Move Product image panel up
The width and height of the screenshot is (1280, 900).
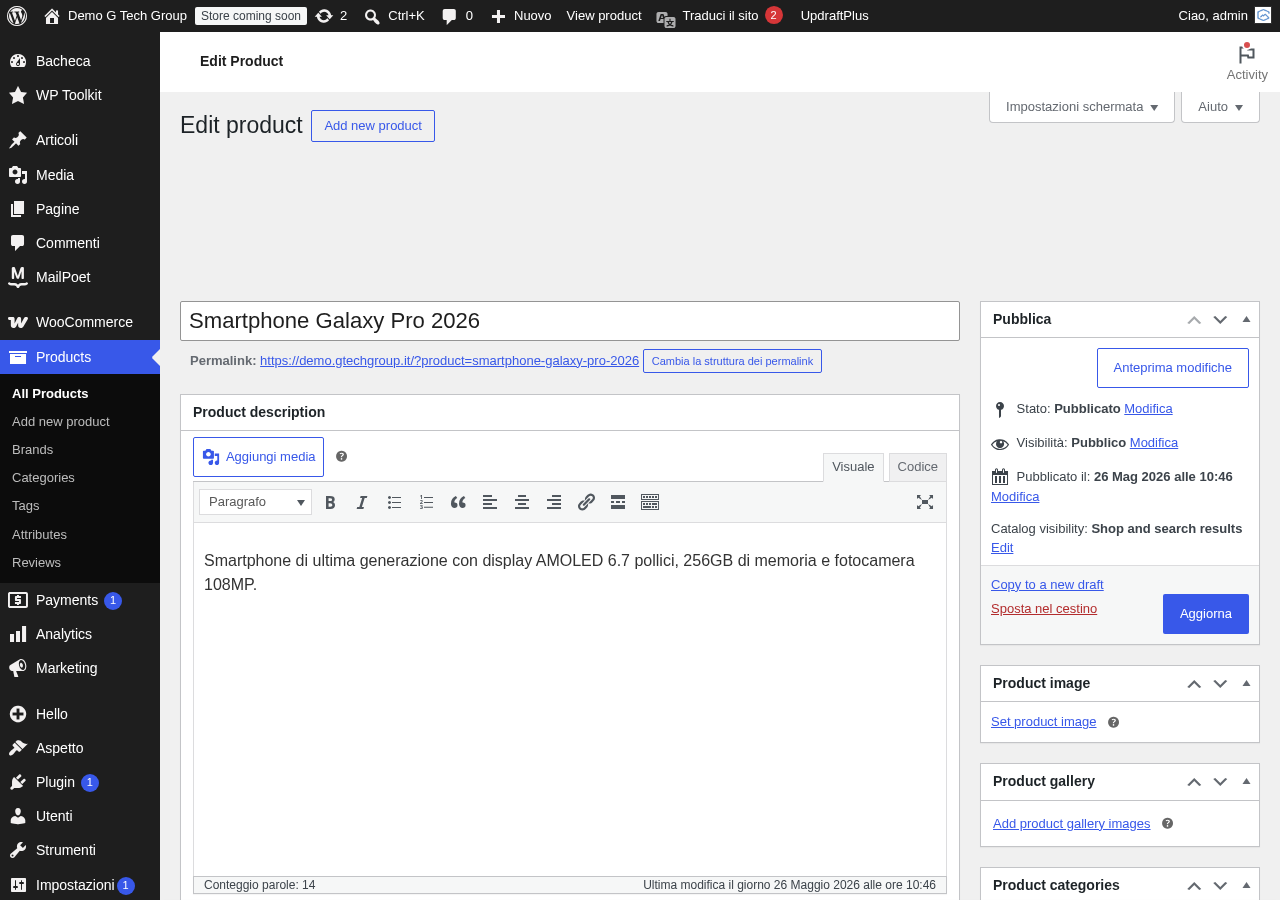click(1194, 684)
